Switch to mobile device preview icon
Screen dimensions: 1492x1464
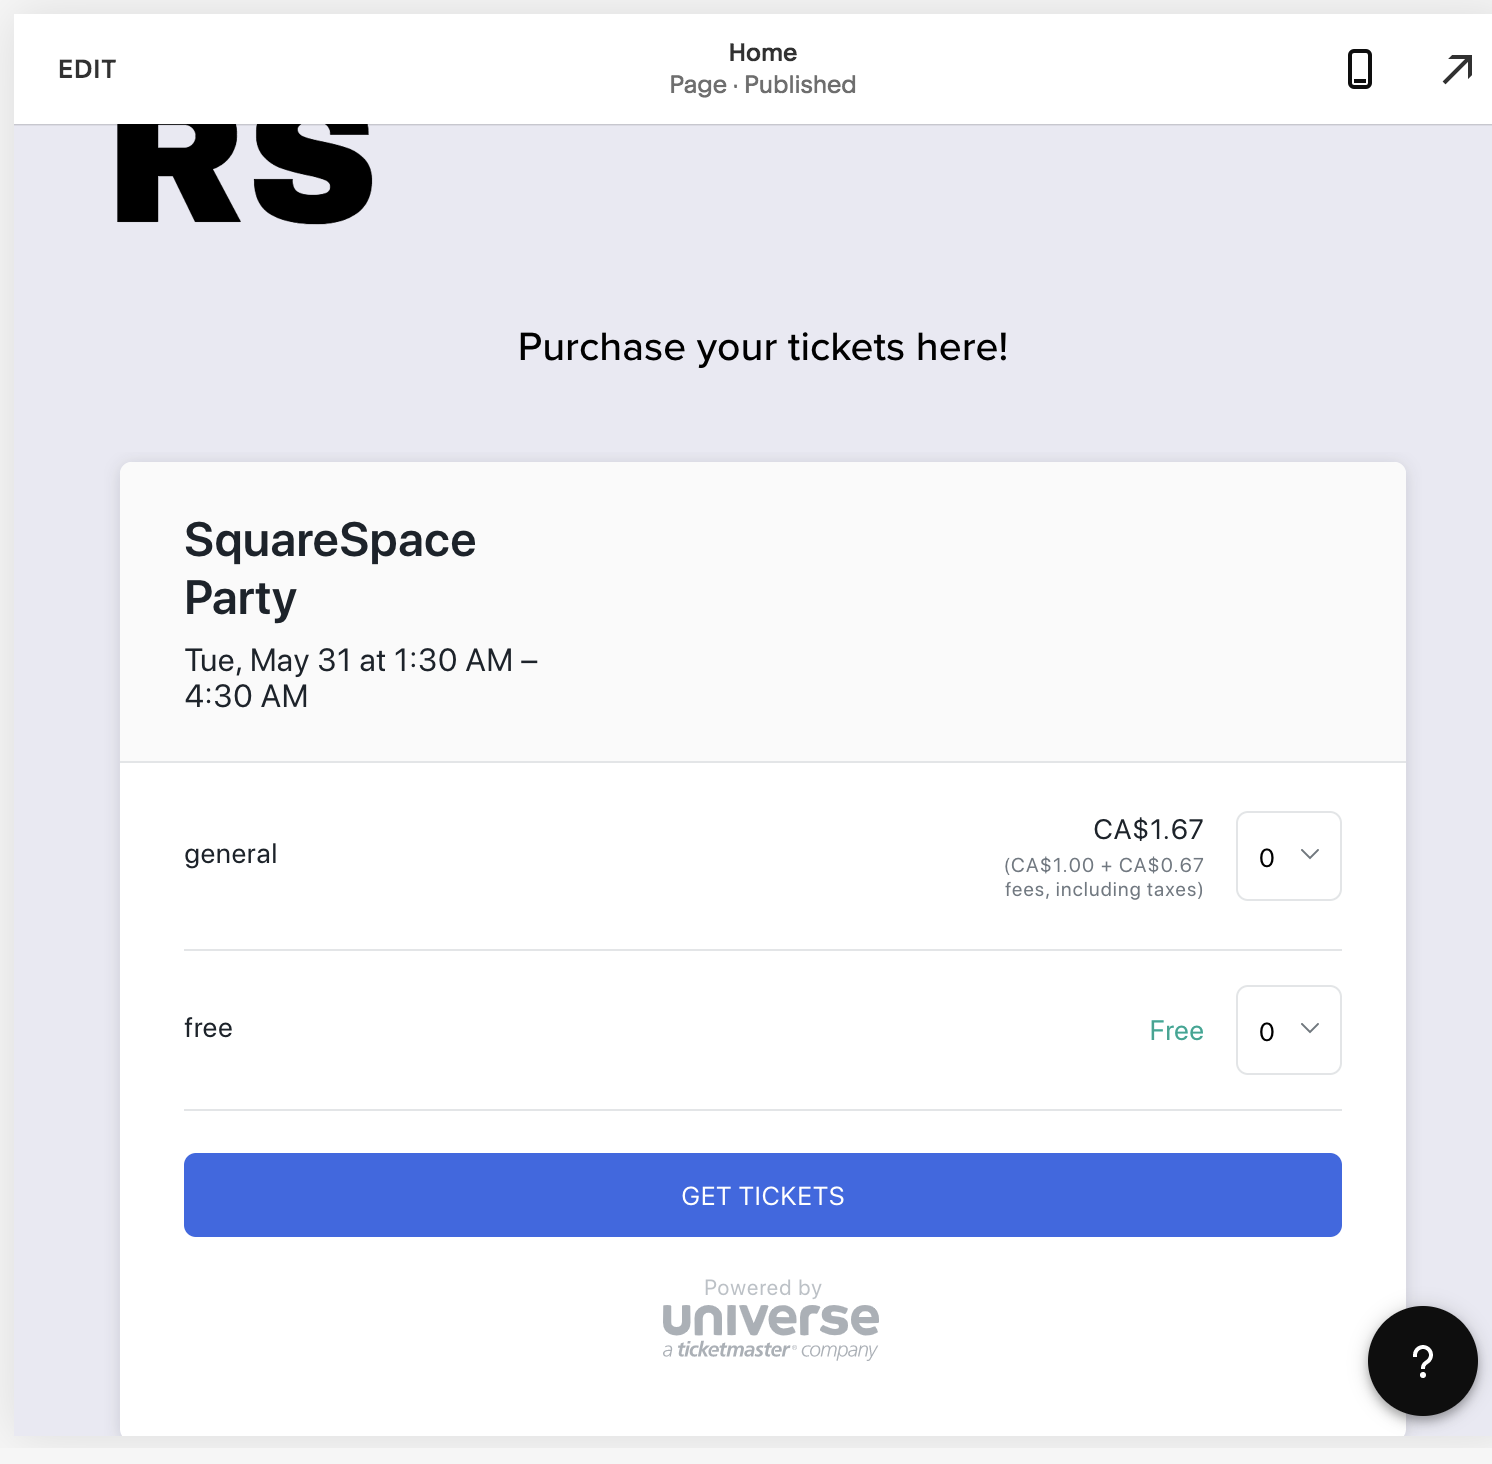(1360, 69)
